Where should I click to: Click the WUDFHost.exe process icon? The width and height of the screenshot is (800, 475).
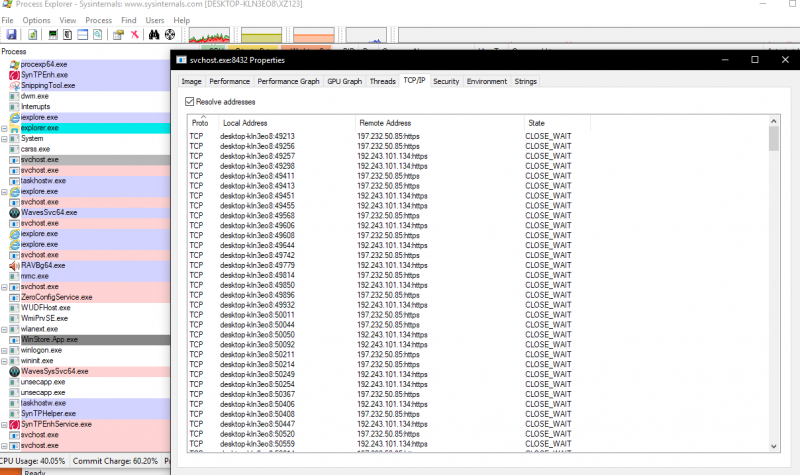(x=14, y=308)
